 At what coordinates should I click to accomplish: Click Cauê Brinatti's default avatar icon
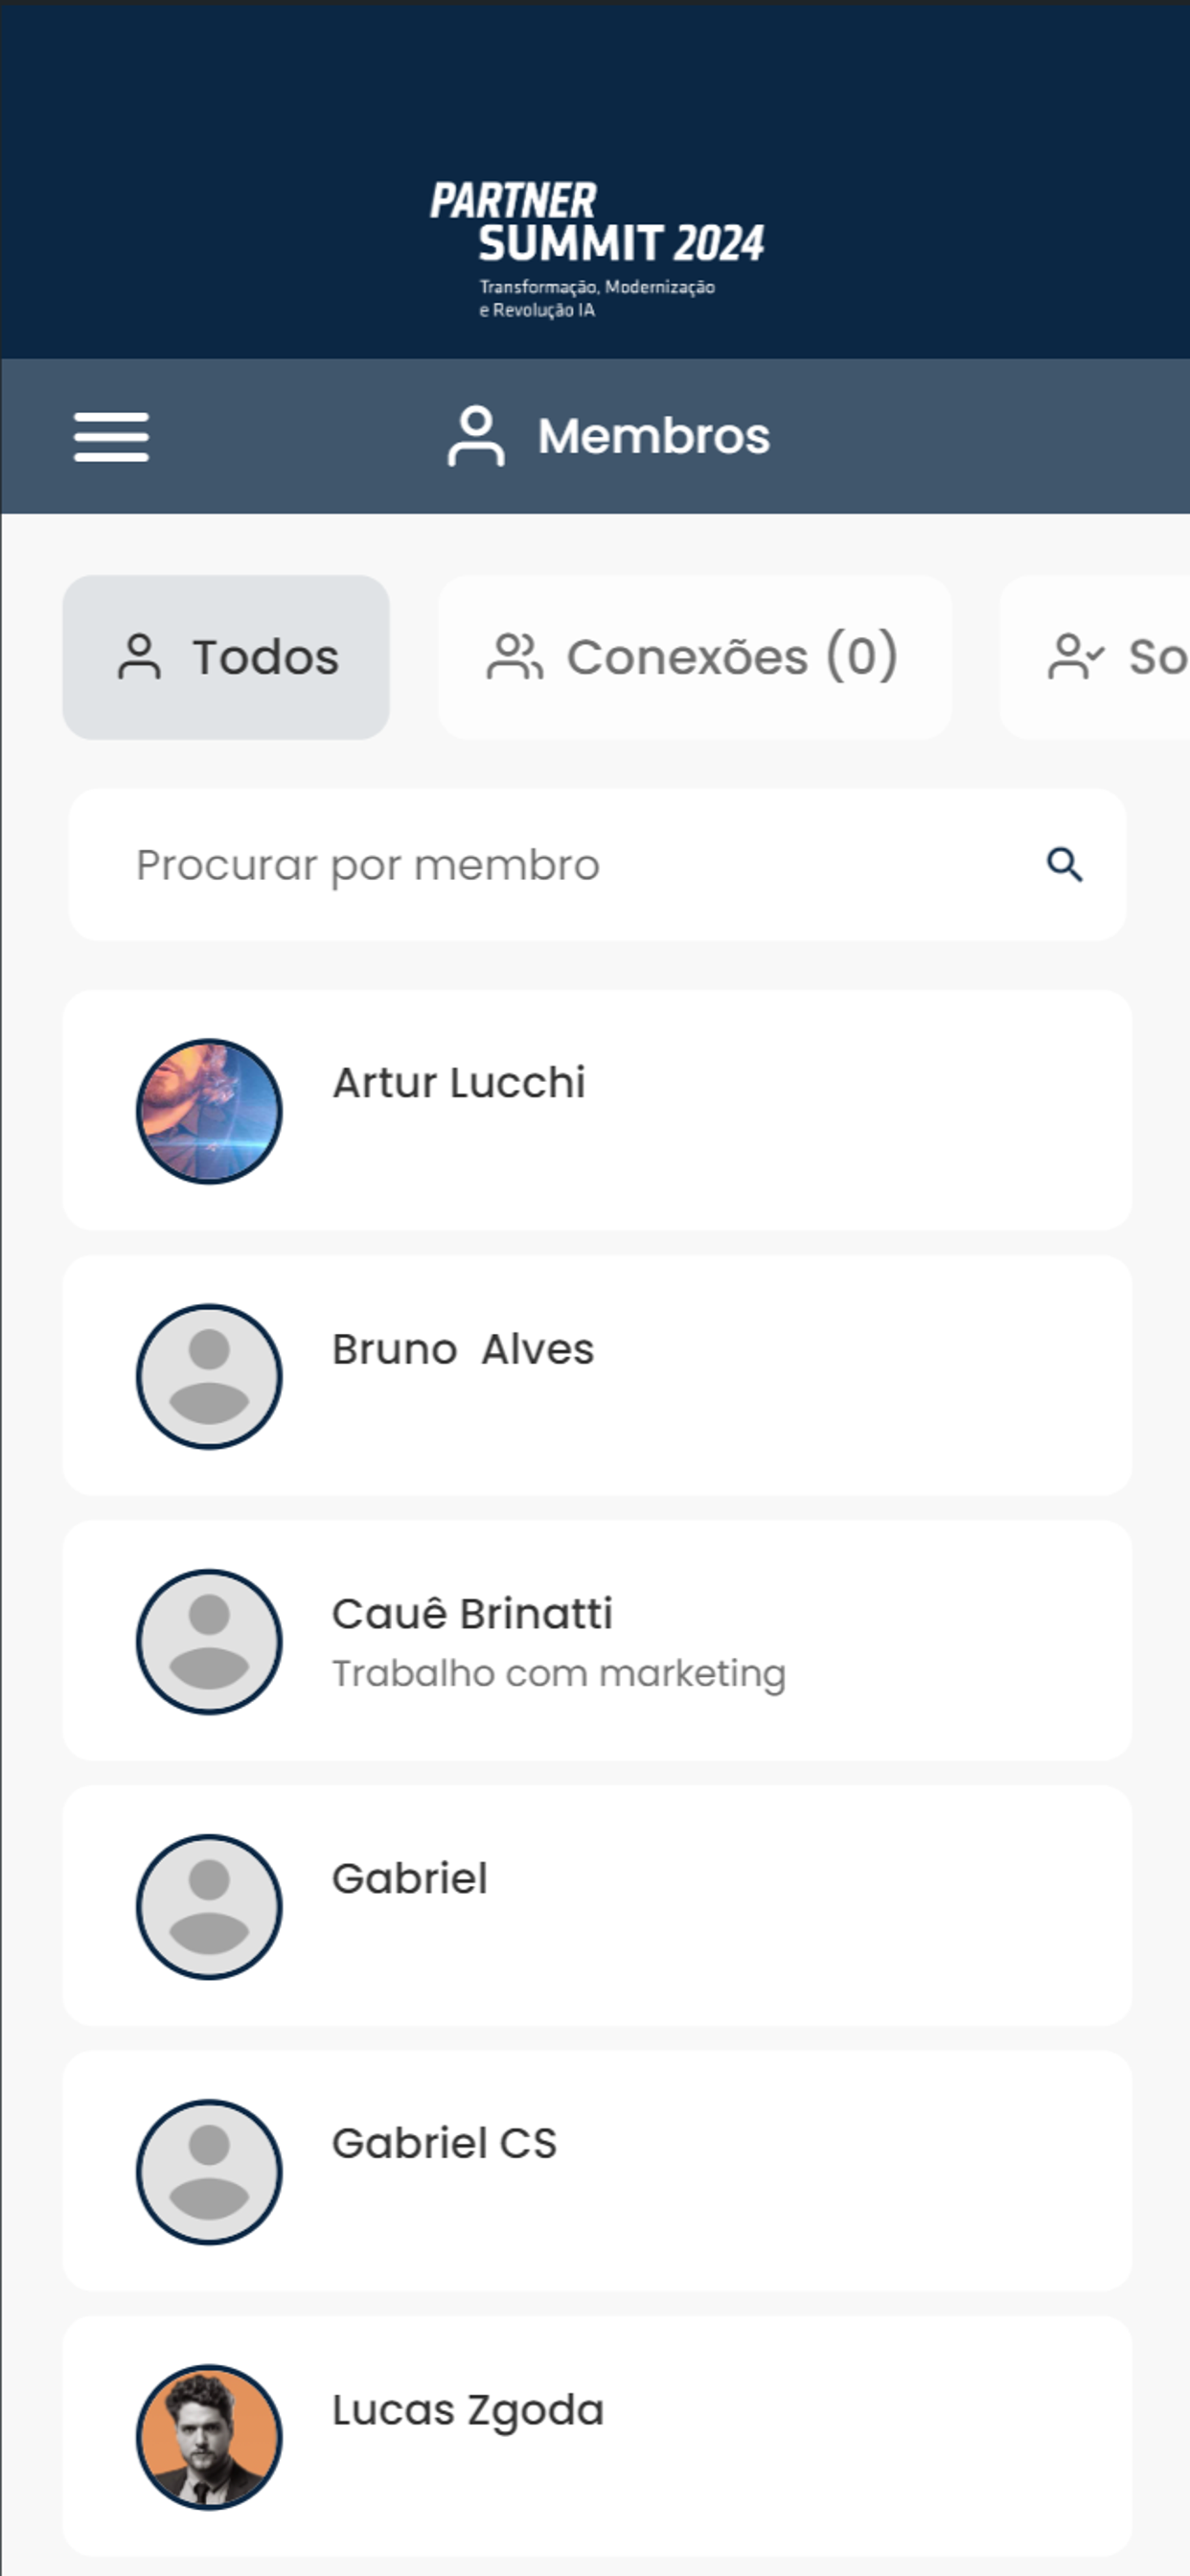[x=209, y=1641]
